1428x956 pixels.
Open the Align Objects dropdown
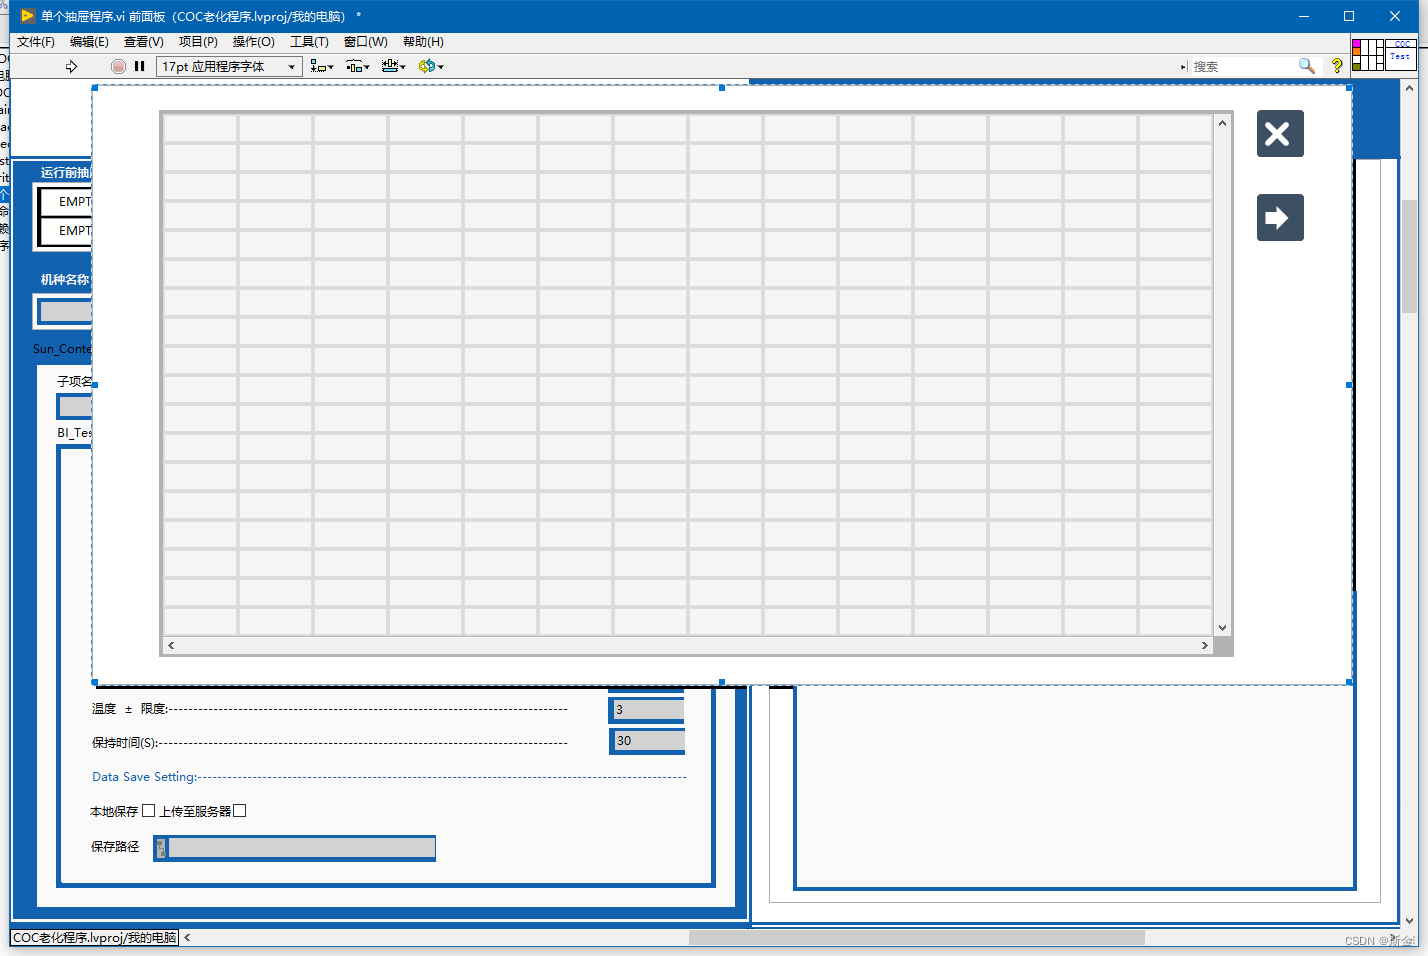[x=321, y=66]
